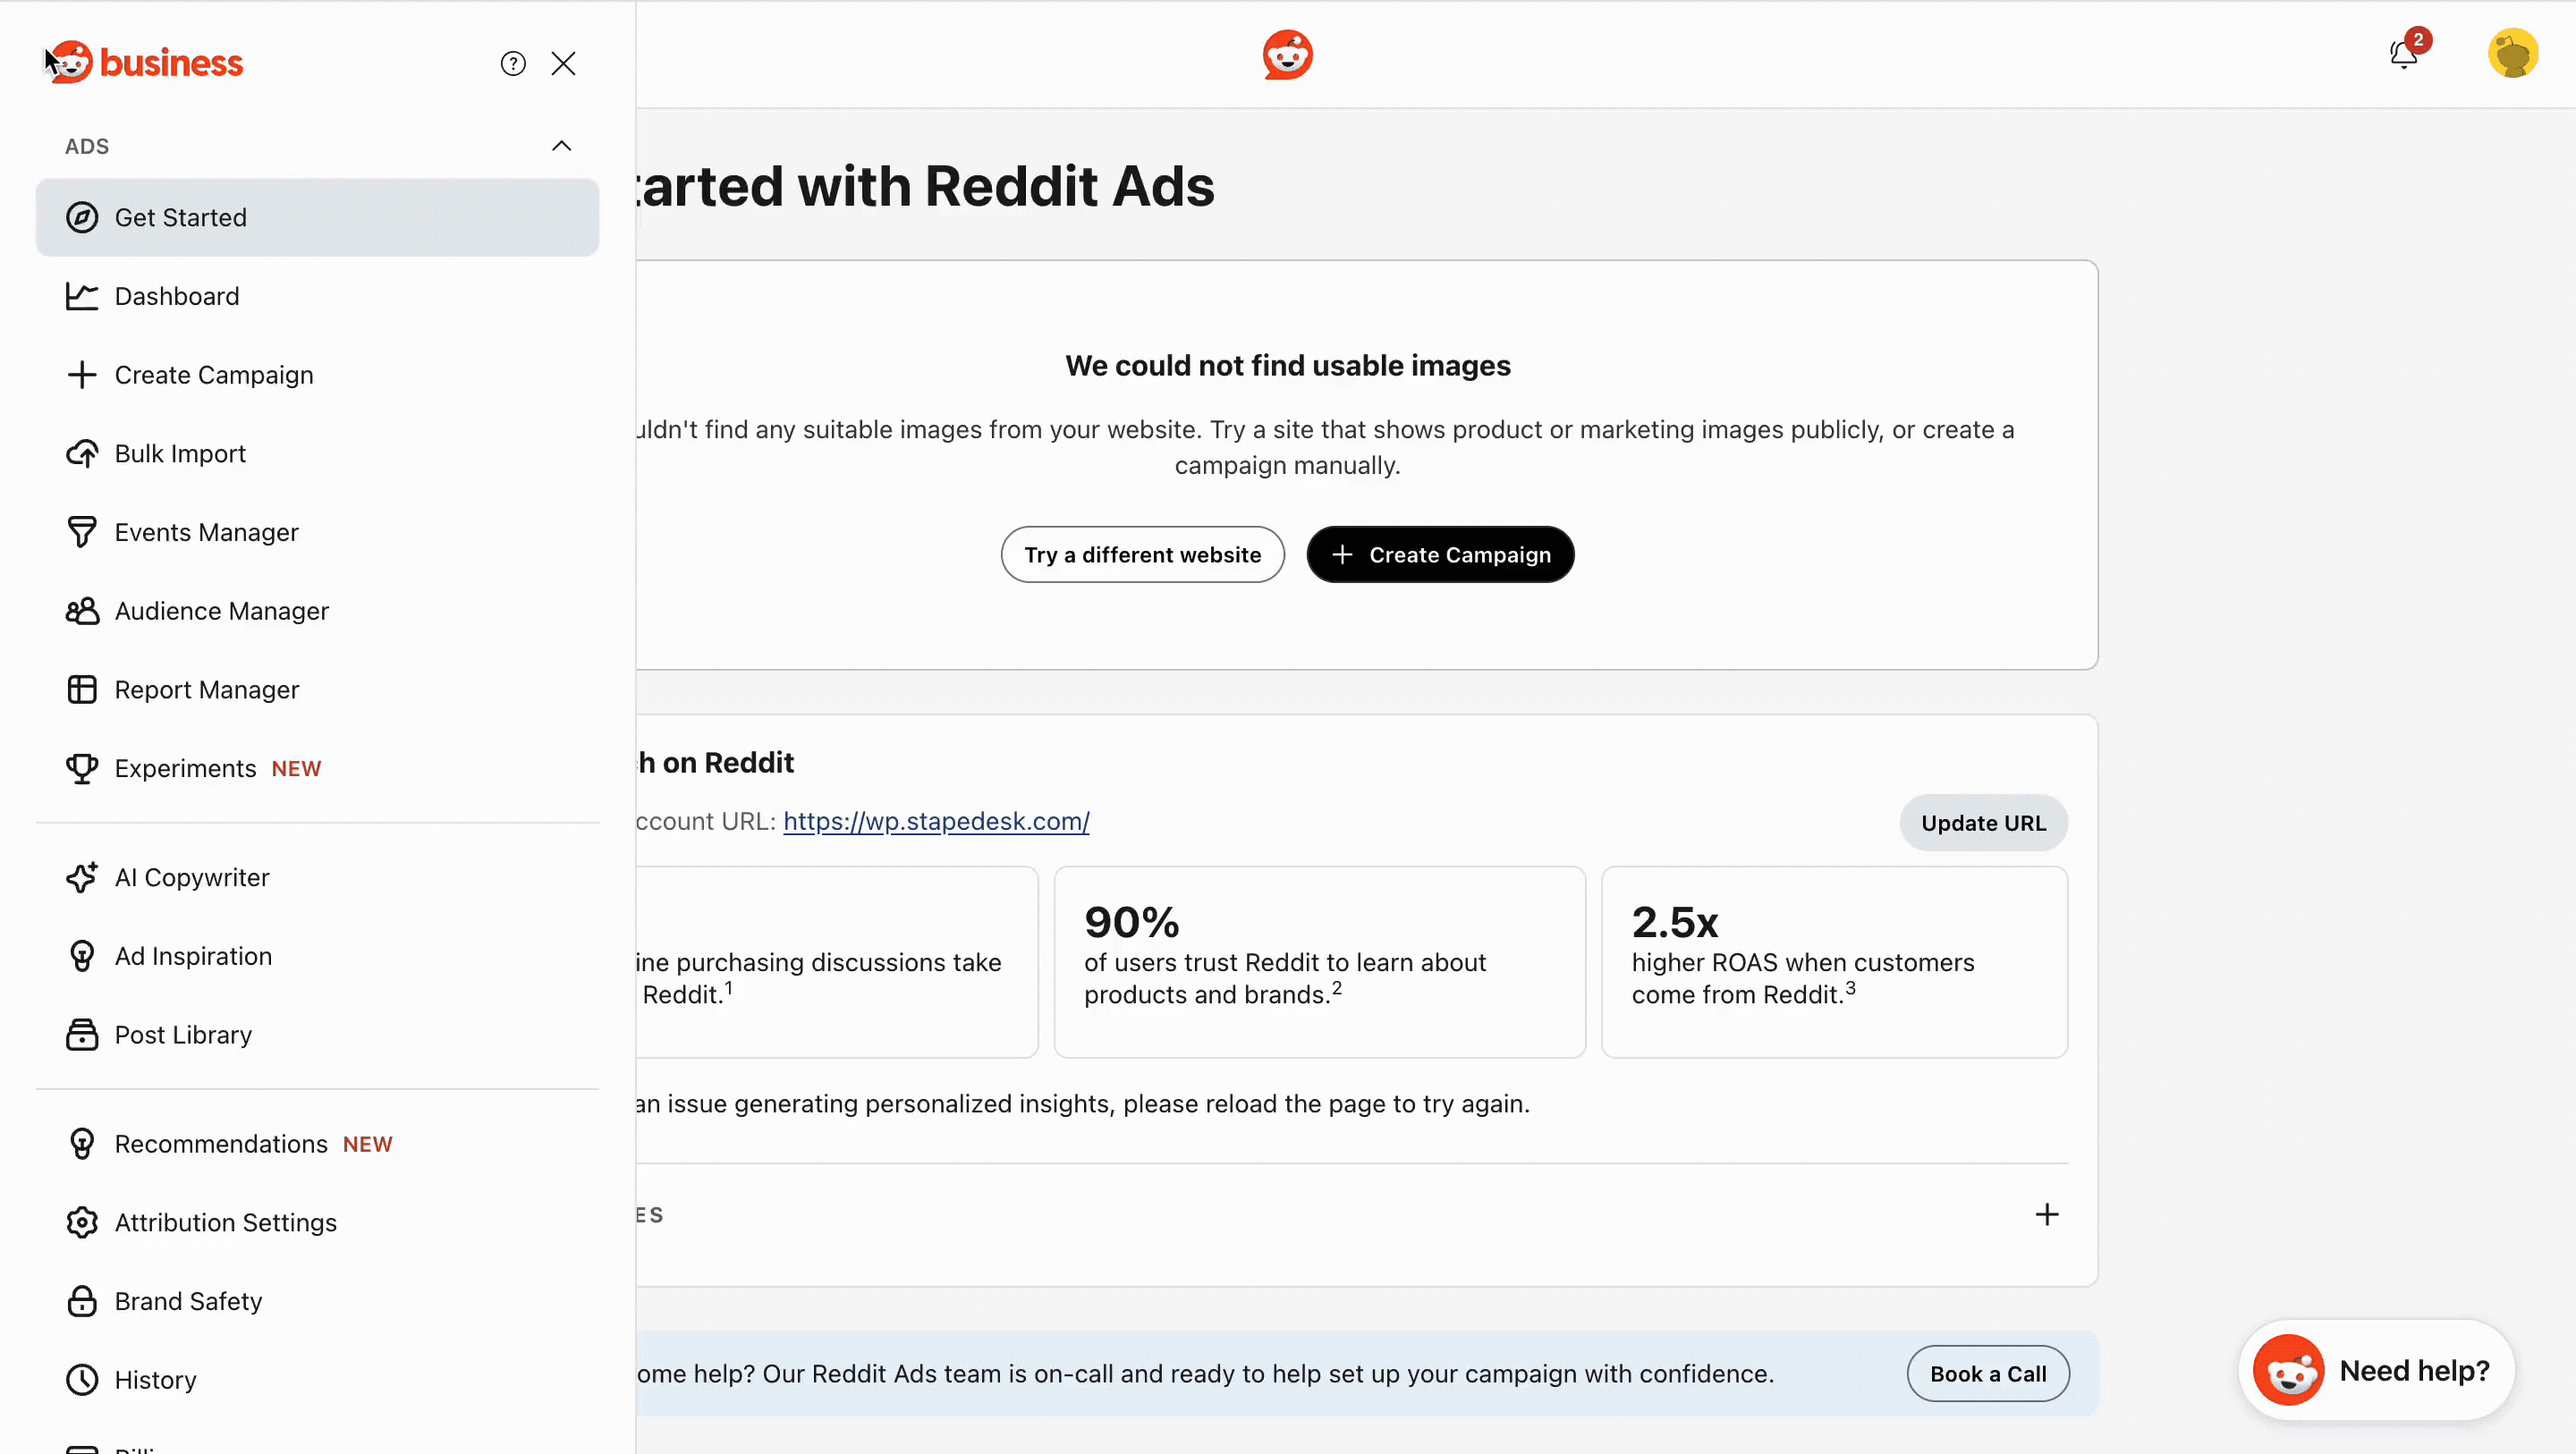2576x1454 pixels.
Task: Open the Ad Inspiration page
Action: pos(317,956)
